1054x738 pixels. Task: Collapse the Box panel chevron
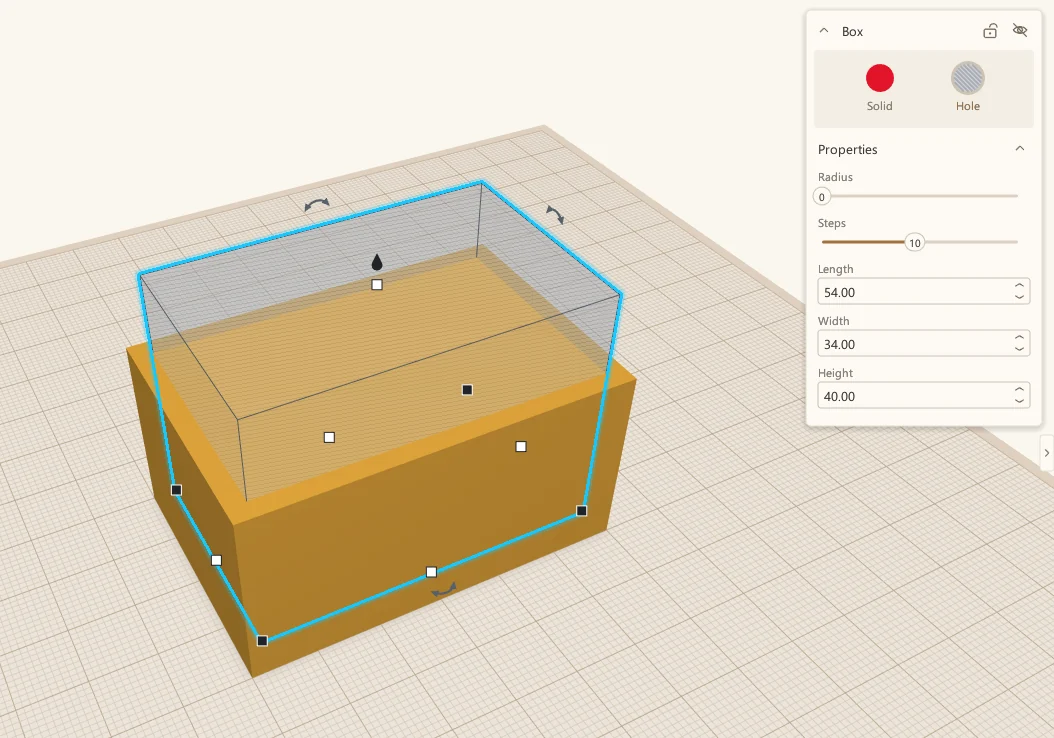pyautogui.click(x=823, y=31)
